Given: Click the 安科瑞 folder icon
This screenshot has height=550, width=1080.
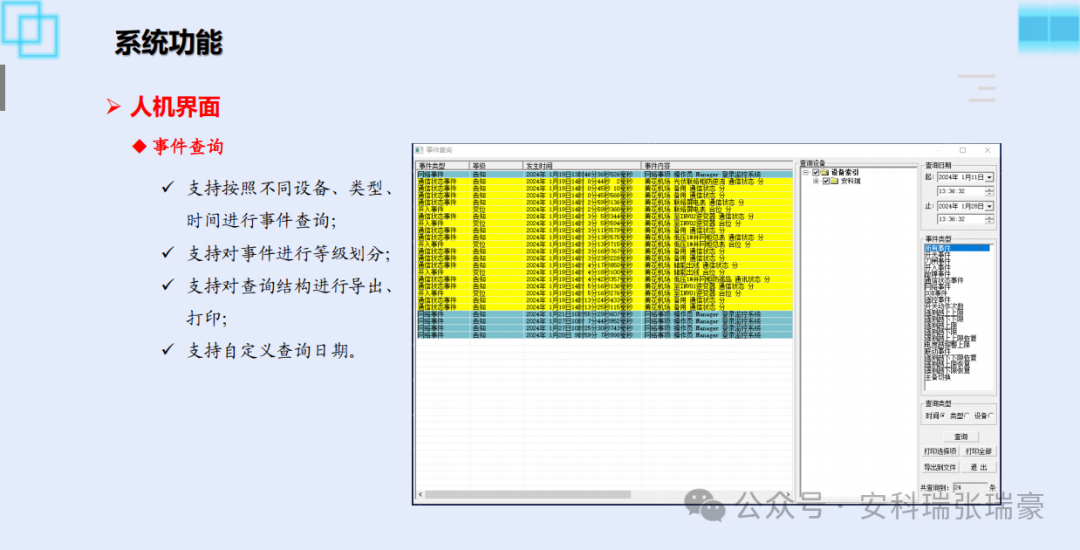Looking at the screenshot, I should click(835, 181).
